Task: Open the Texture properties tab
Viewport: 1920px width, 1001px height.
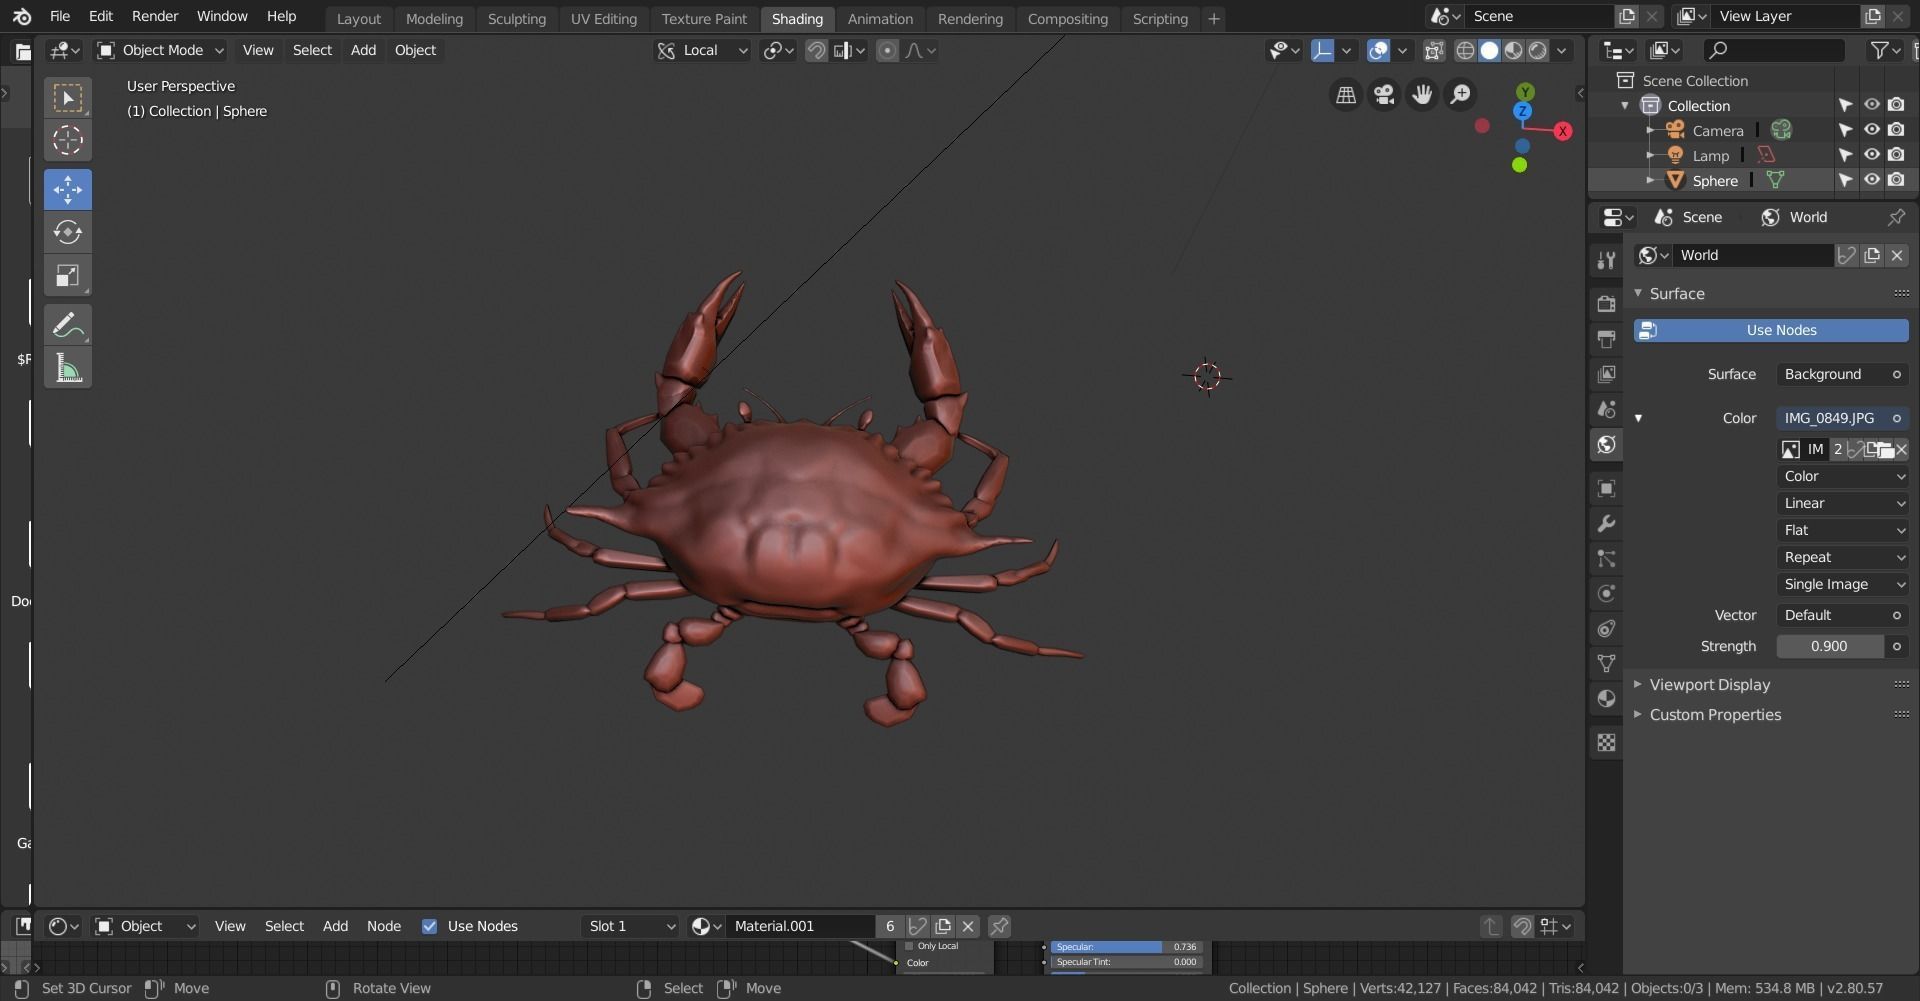Action: point(1606,742)
